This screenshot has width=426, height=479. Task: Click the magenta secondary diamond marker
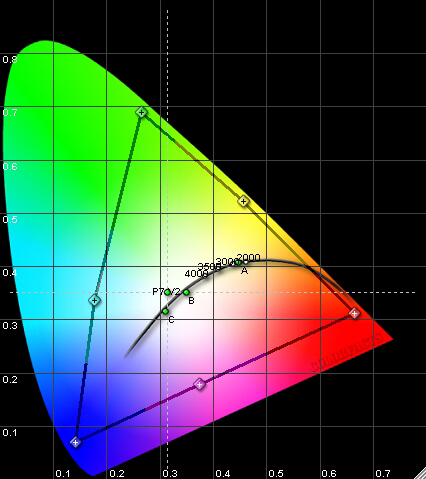[199, 384]
